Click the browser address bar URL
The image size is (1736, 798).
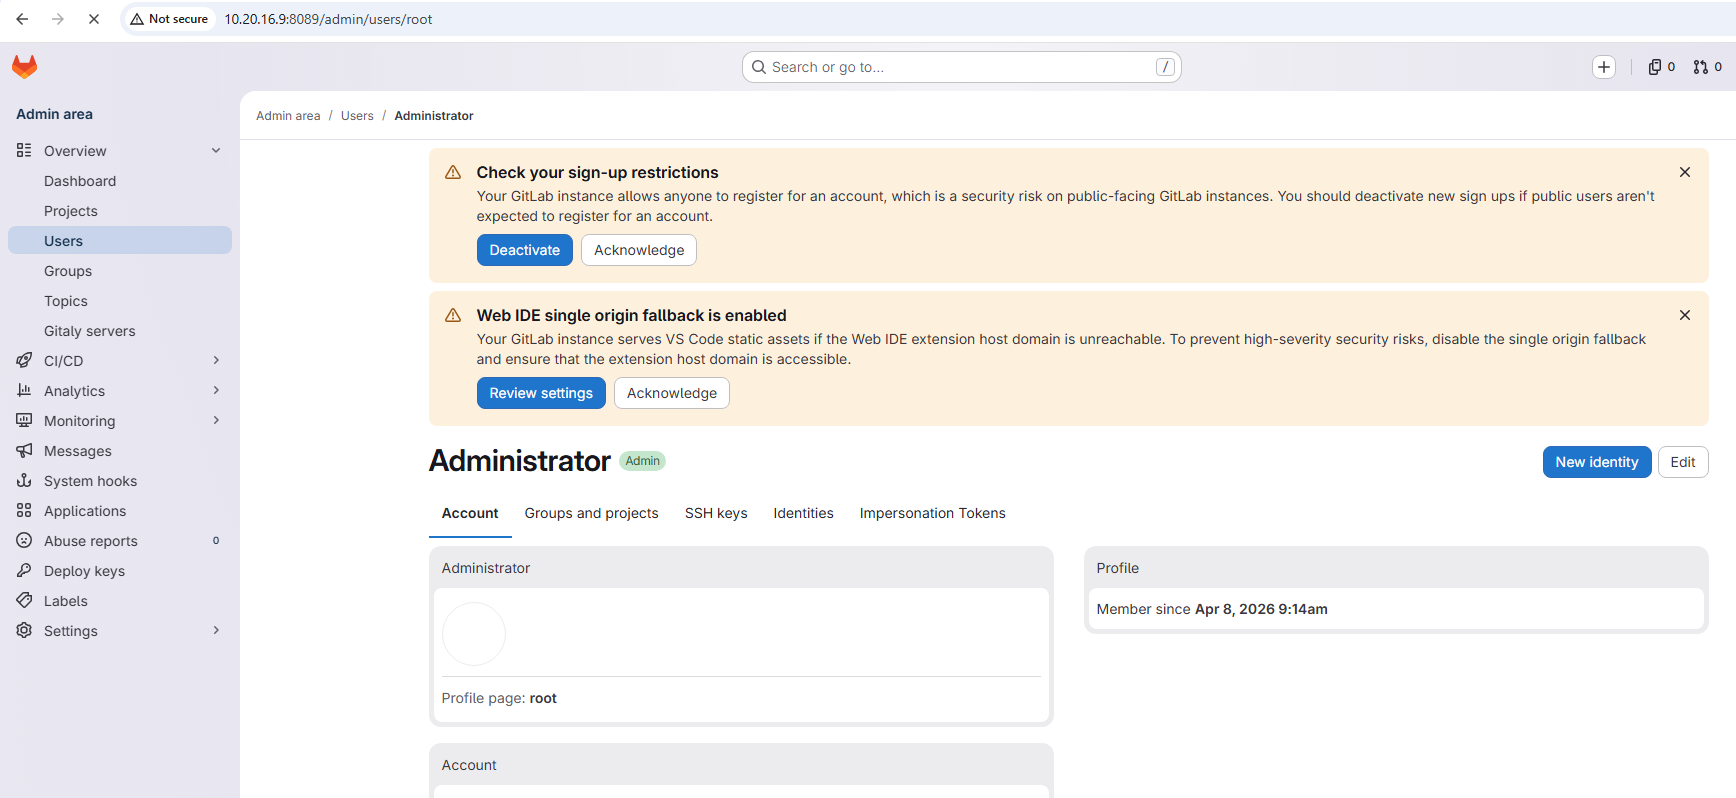click(x=328, y=19)
